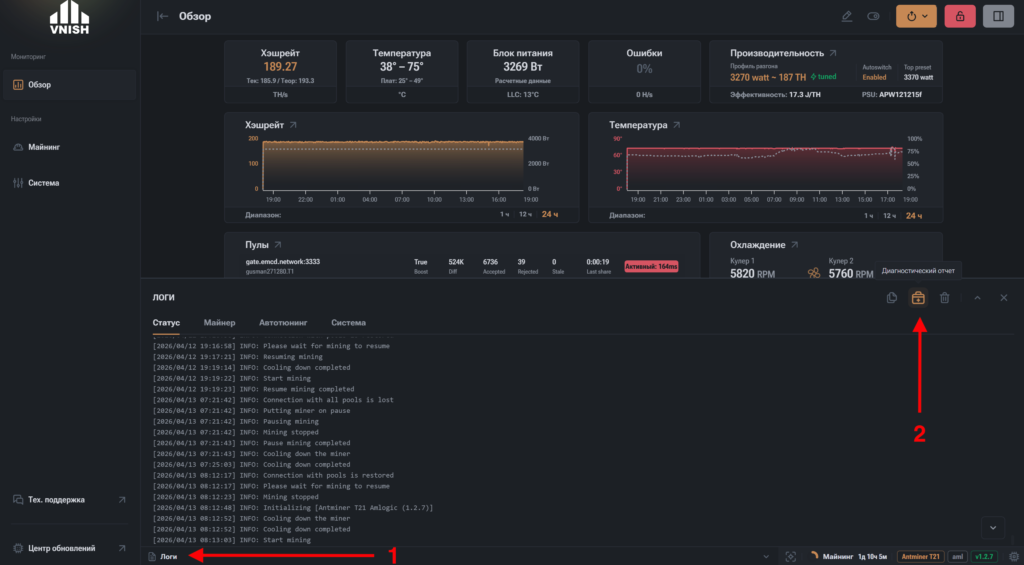Viewport: 1024px width, 565px height.
Task: Open Хэшрейт chart expand arrow
Action: pyautogui.click(x=293, y=125)
